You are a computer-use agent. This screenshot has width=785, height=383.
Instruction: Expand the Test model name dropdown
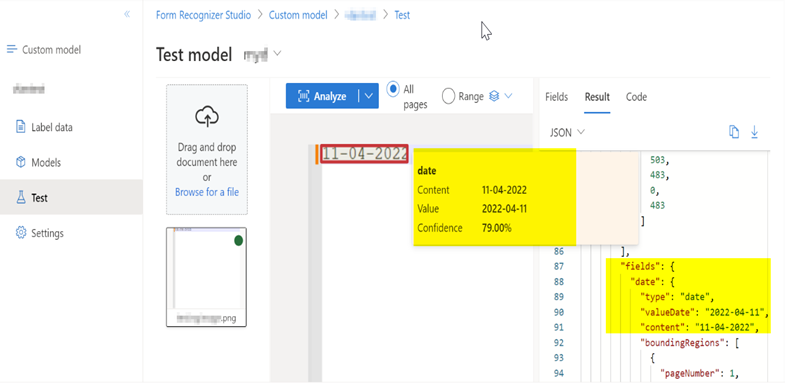coord(277,54)
